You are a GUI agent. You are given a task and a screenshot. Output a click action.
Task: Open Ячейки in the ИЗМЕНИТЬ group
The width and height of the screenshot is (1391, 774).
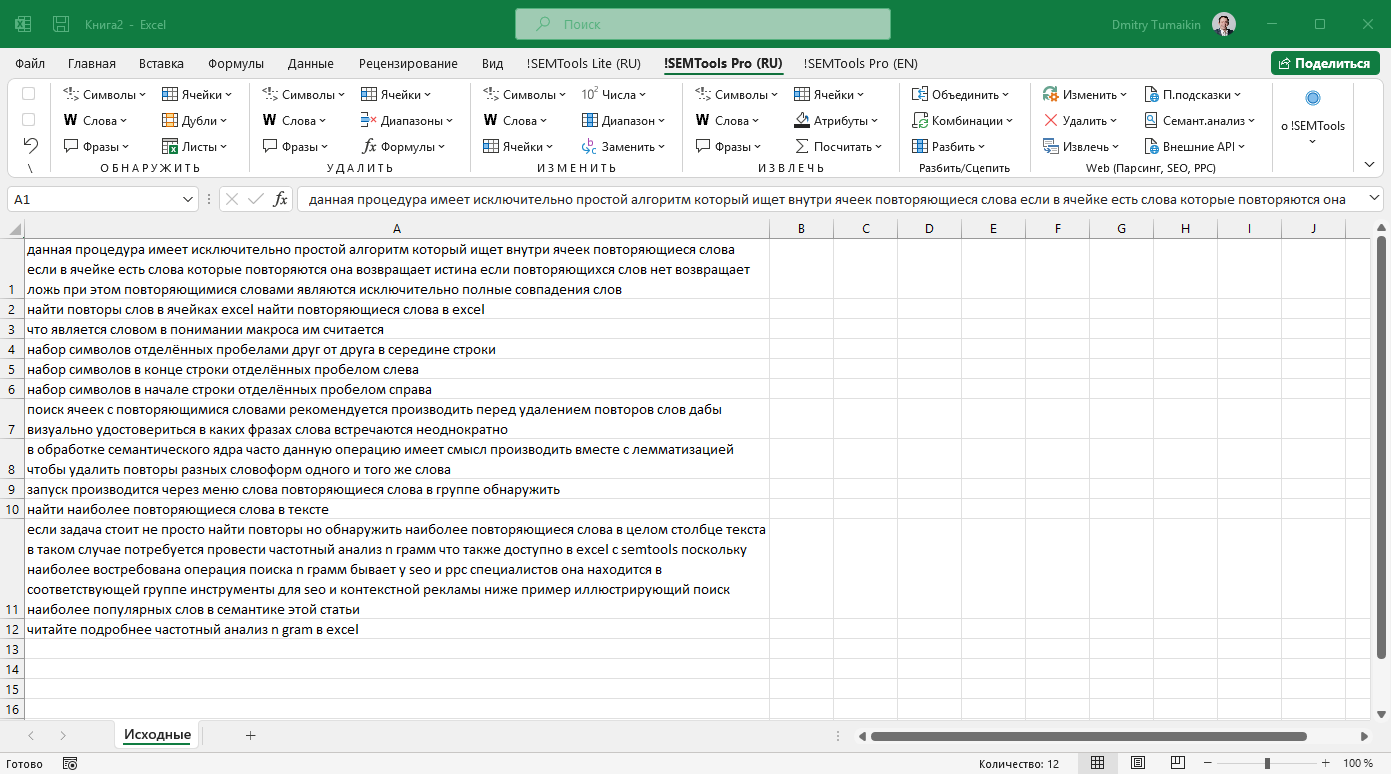click(518, 147)
